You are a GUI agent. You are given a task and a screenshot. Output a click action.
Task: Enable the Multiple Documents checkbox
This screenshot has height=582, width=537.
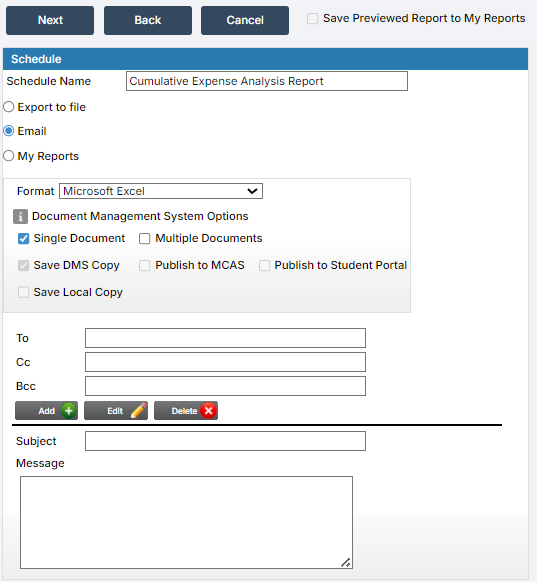(x=144, y=239)
